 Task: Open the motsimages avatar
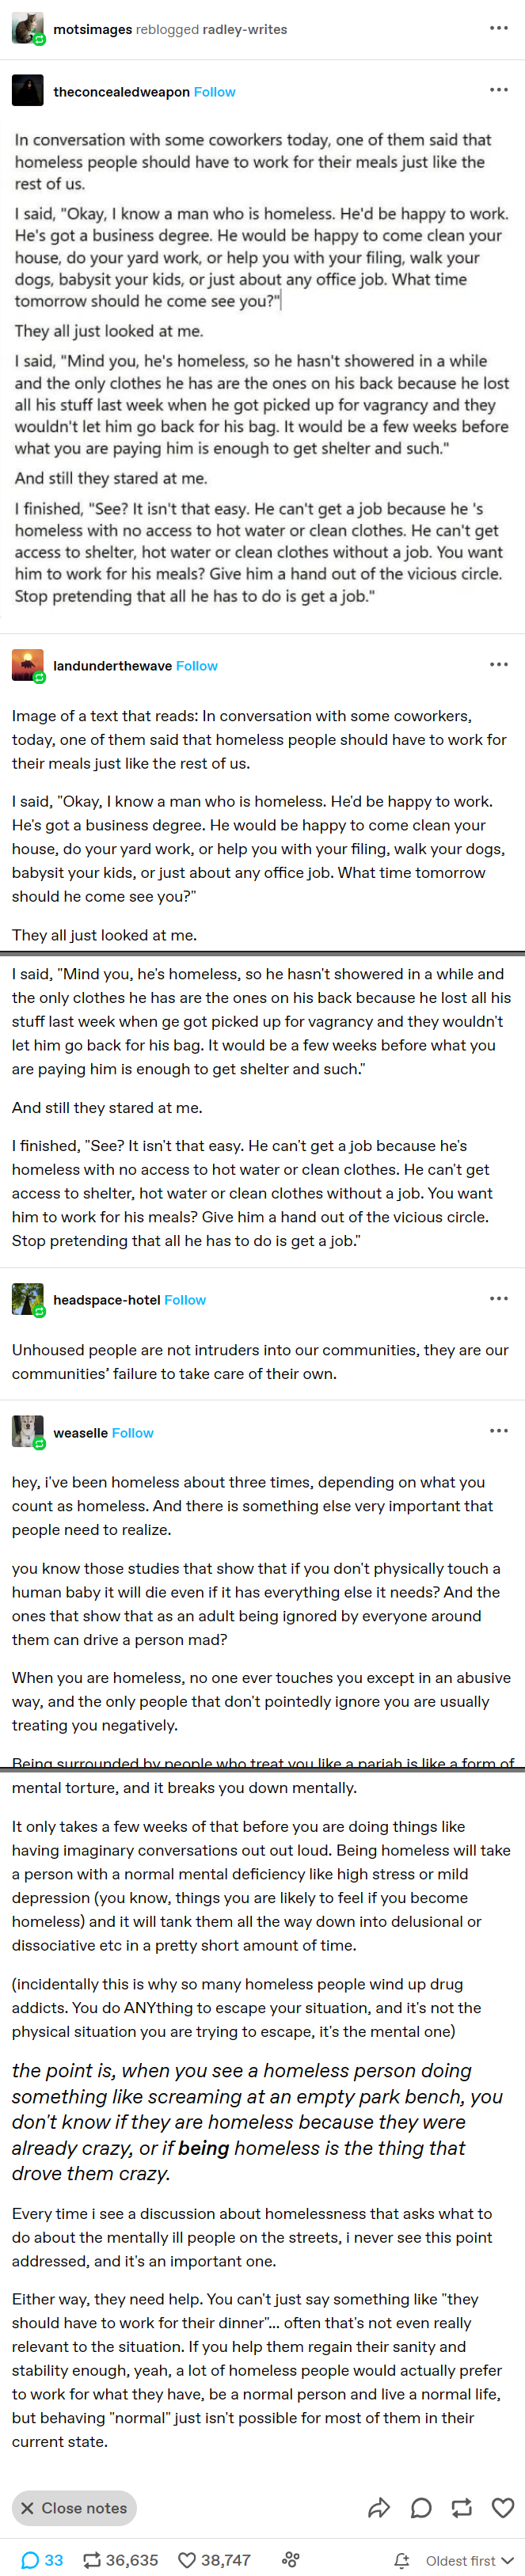[x=27, y=28]
